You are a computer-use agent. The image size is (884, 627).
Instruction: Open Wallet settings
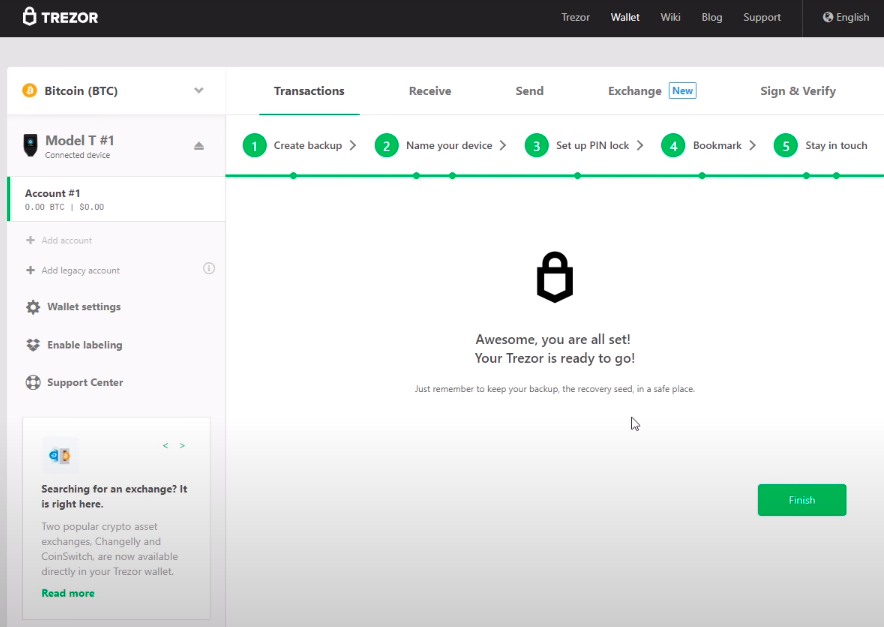[x=84, y=307]
